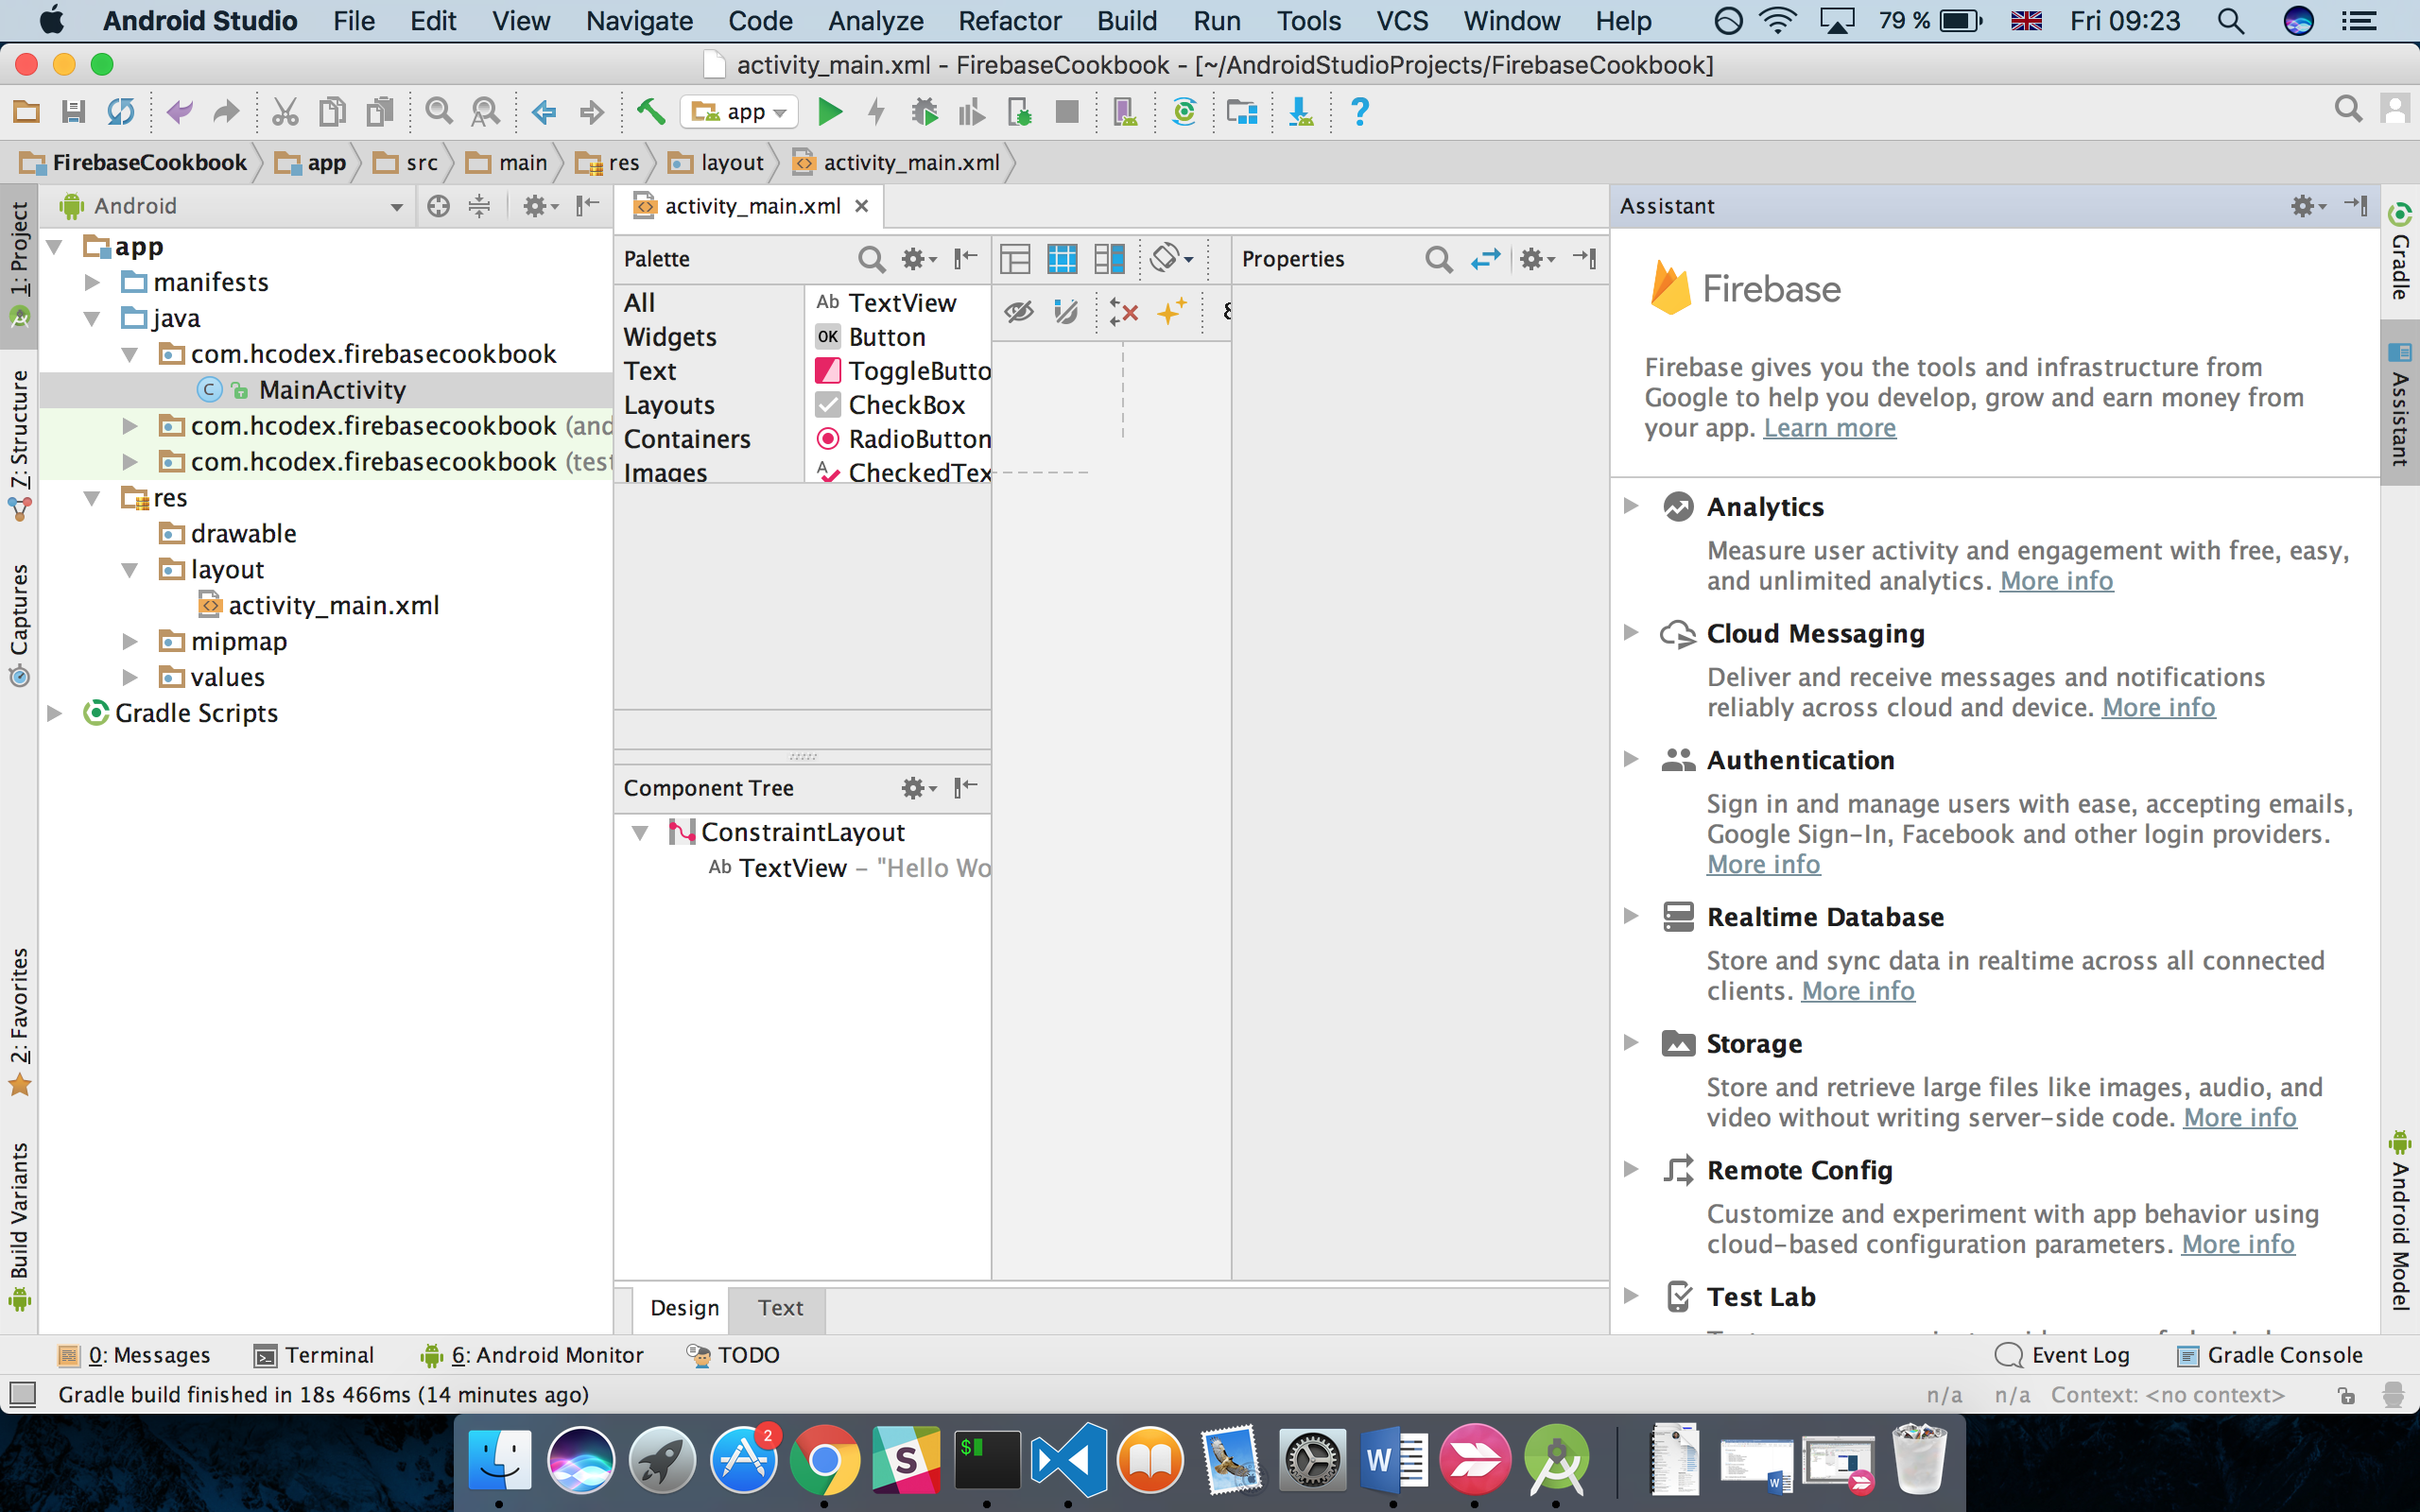
Task: Click the Help question mark icon
Action: click(1359, 112)
